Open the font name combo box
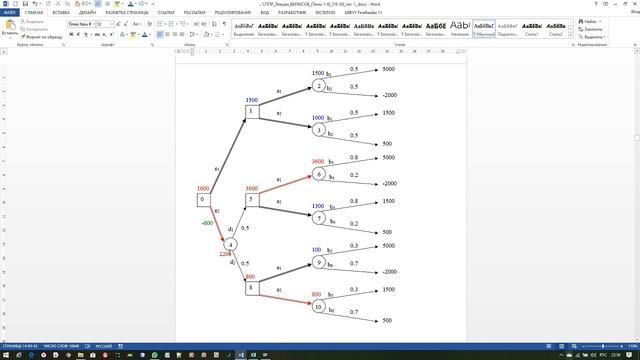Screen dimensions: 640x360 click(x=81, y=24)
